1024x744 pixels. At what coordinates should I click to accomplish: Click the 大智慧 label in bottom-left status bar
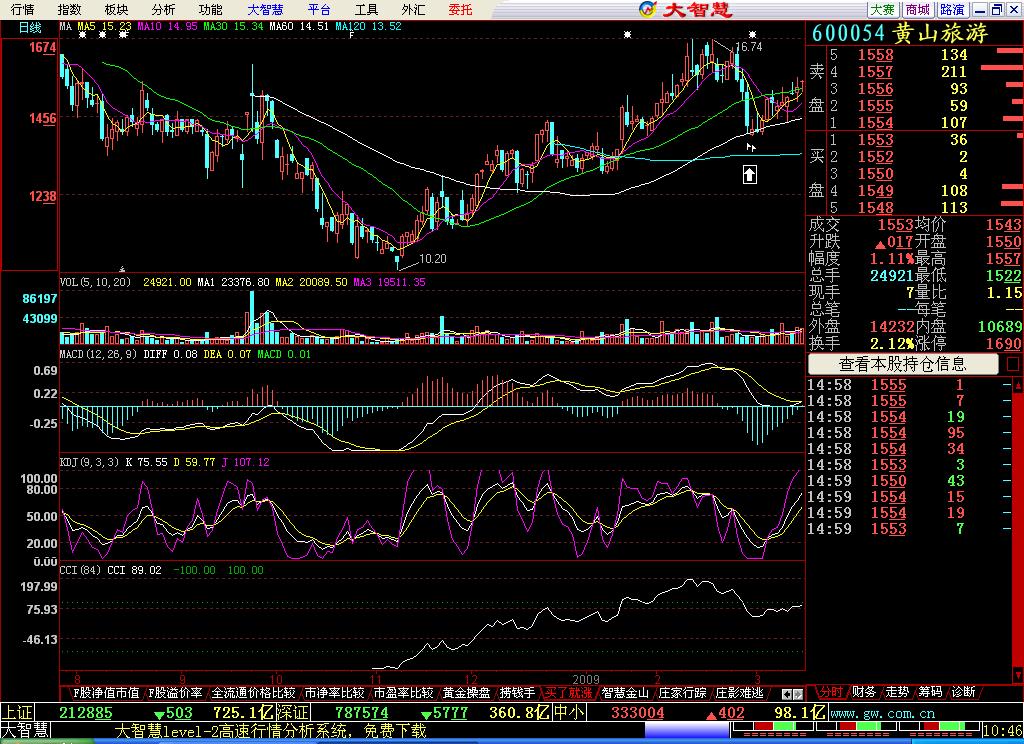pyautogui.click(x=25, y=731)
